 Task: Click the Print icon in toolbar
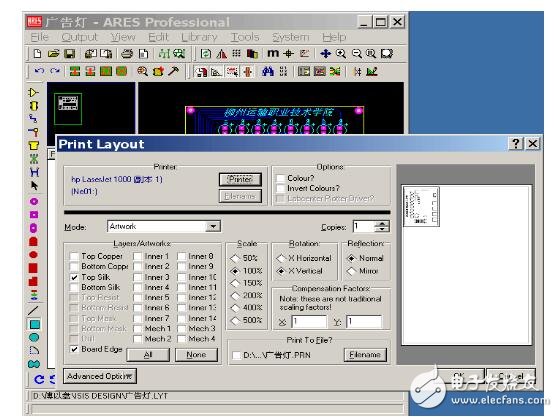point(127,54)
